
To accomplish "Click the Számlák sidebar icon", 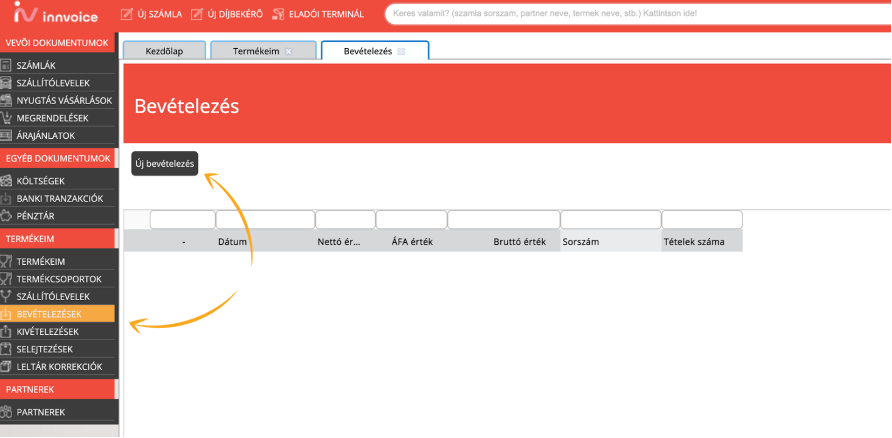I will click(x=7, y=65).
